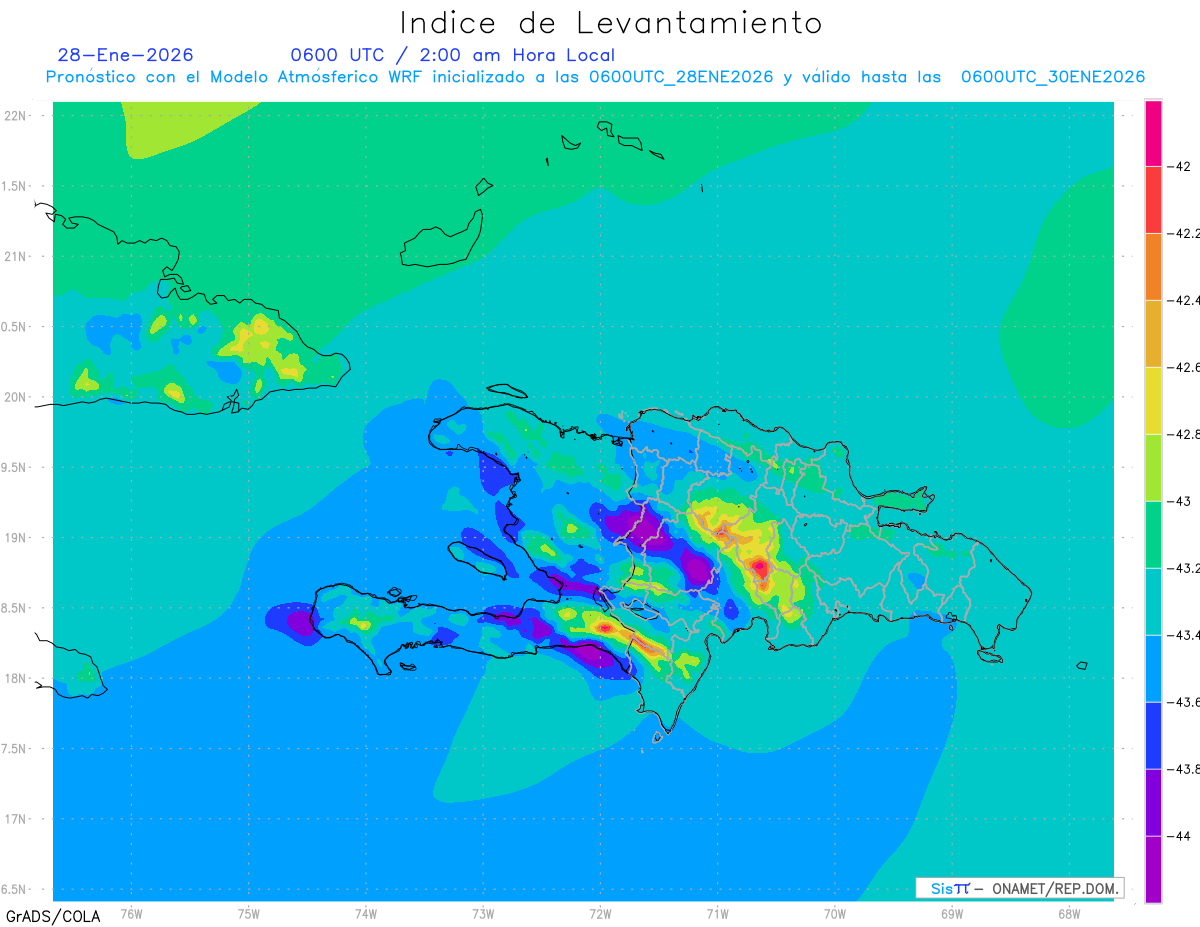Select the pink swatch above -42
Image resolution: width=1200 pixels, height=927 pixels.
coord(1153,133)
